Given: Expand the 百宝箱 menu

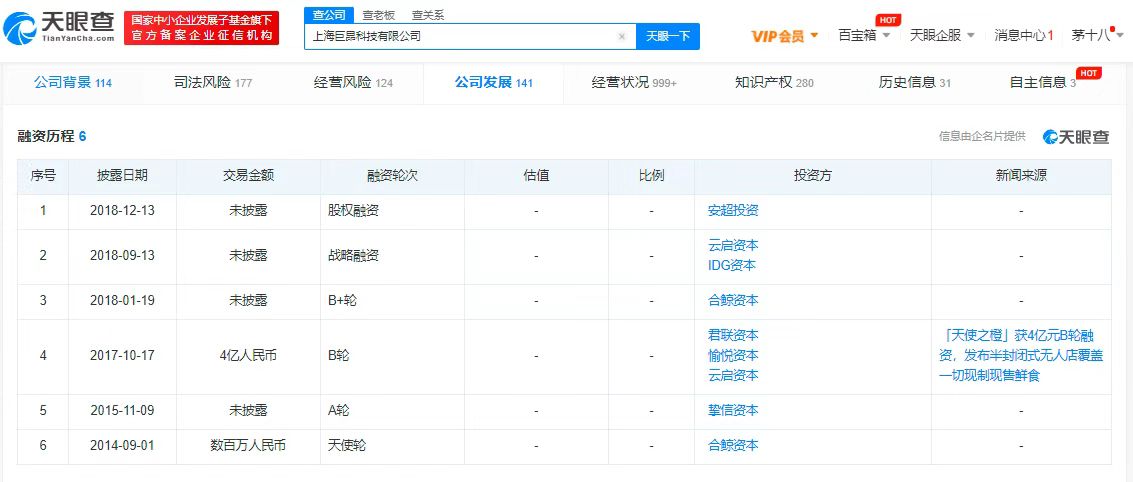Looking at the screenshot, I should click(864, 35).
